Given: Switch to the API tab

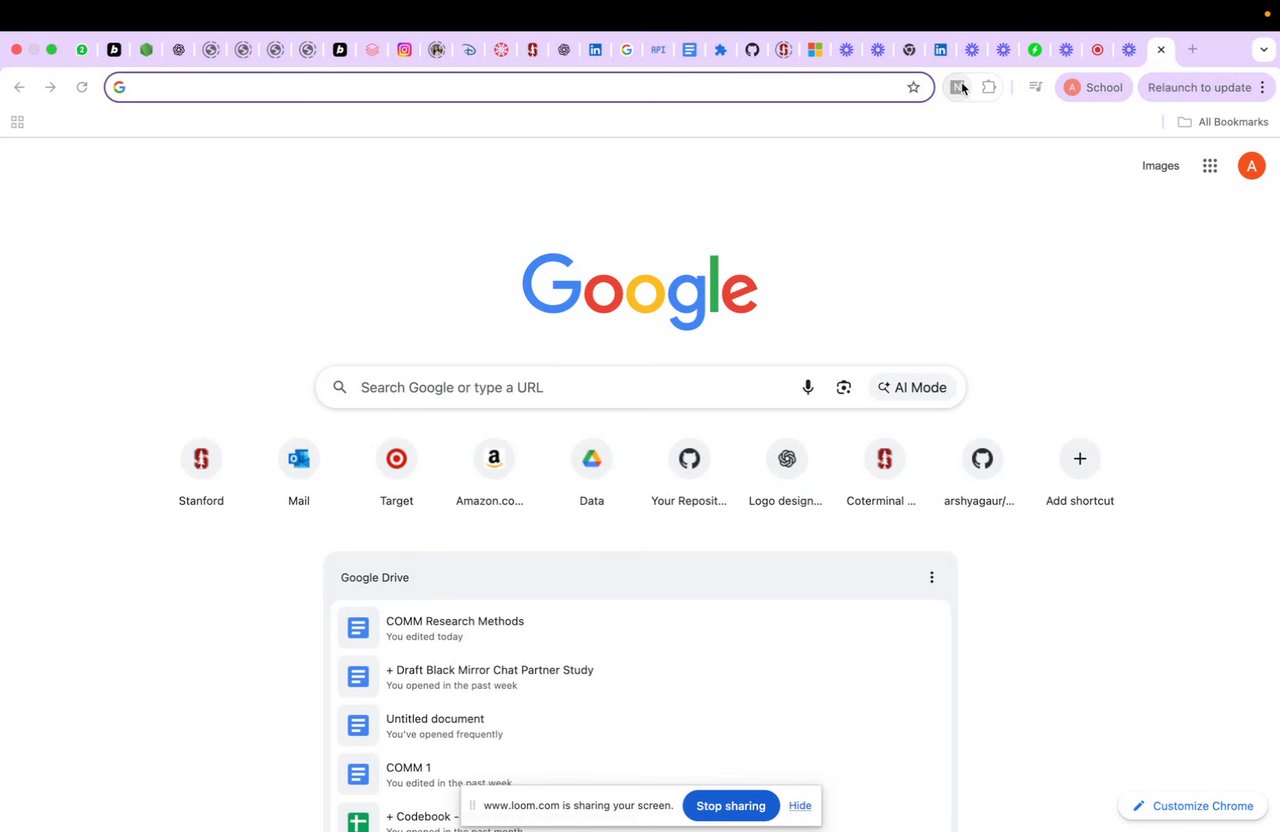Looking at the screenshot, I should 658,49.
